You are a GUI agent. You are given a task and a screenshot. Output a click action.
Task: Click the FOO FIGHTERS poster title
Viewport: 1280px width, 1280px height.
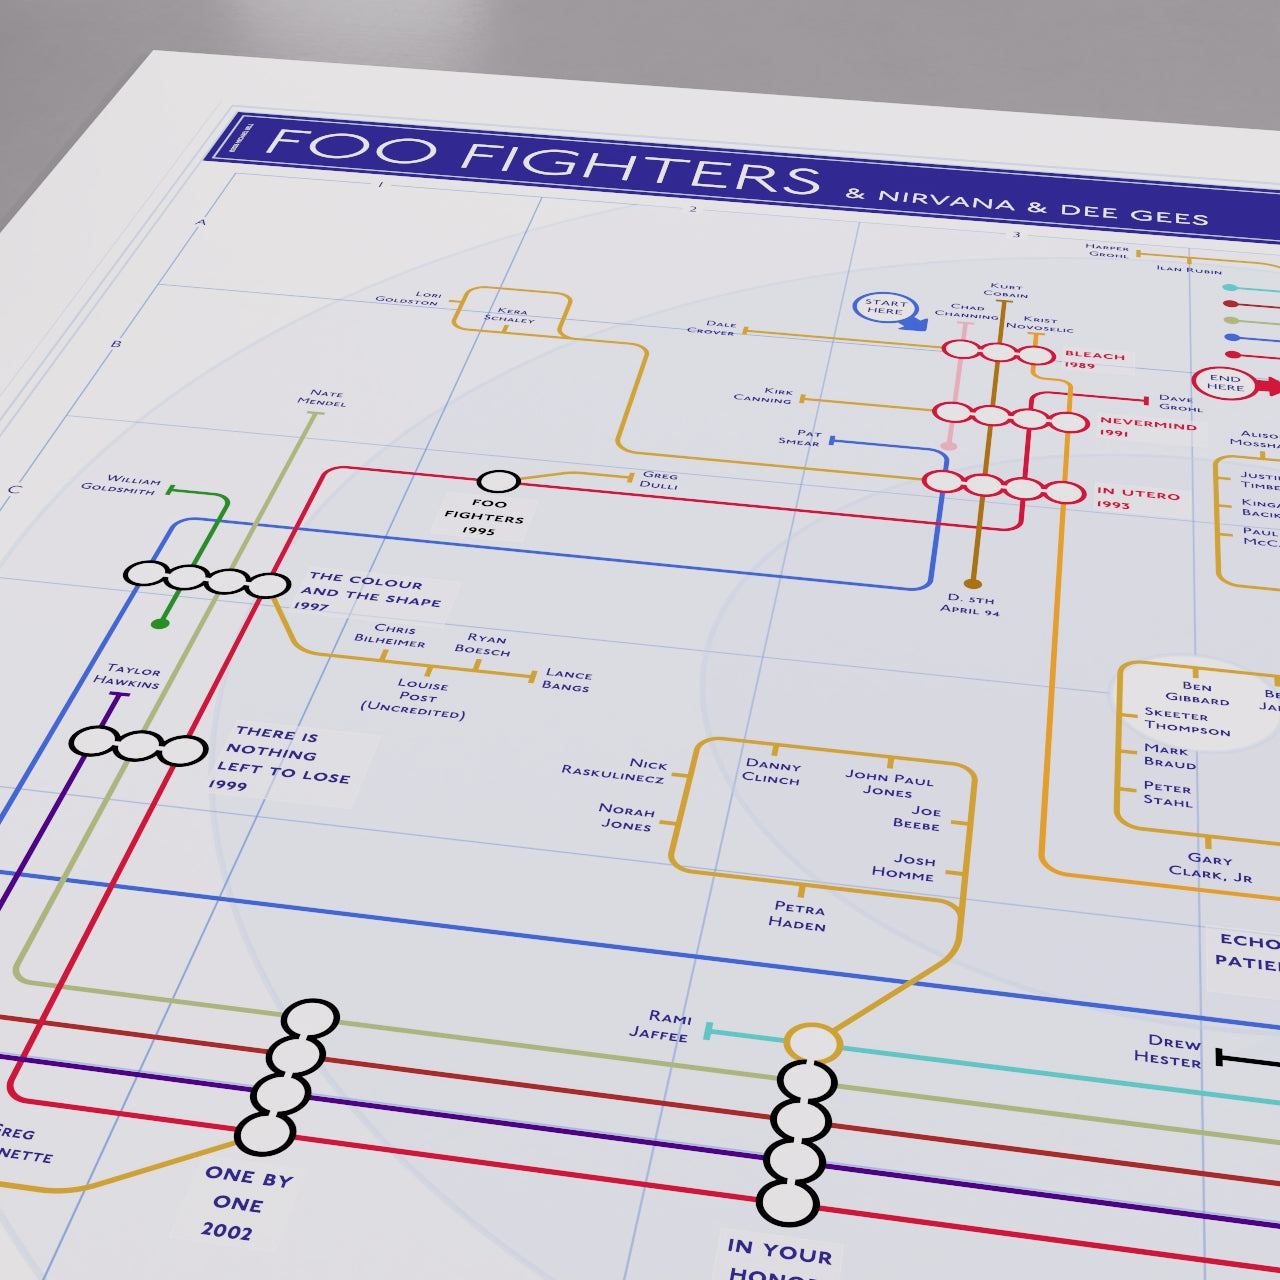542,161
